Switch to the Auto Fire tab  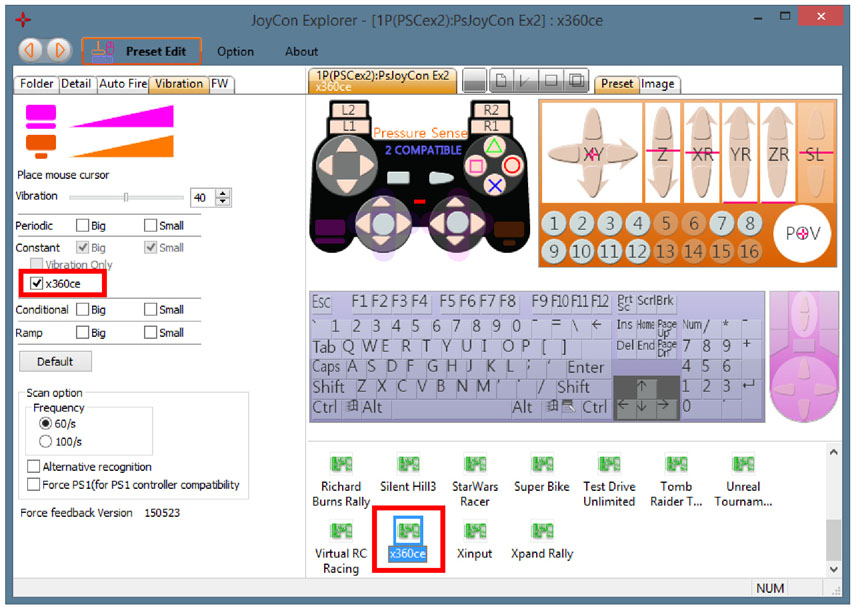click(123, 83)
